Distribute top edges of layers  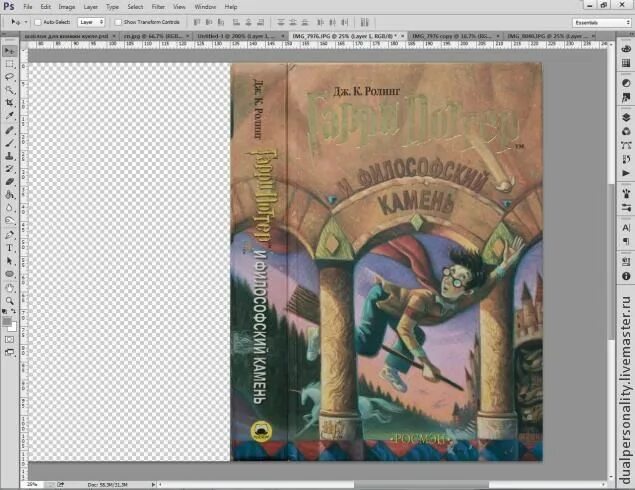coord(281,22)
